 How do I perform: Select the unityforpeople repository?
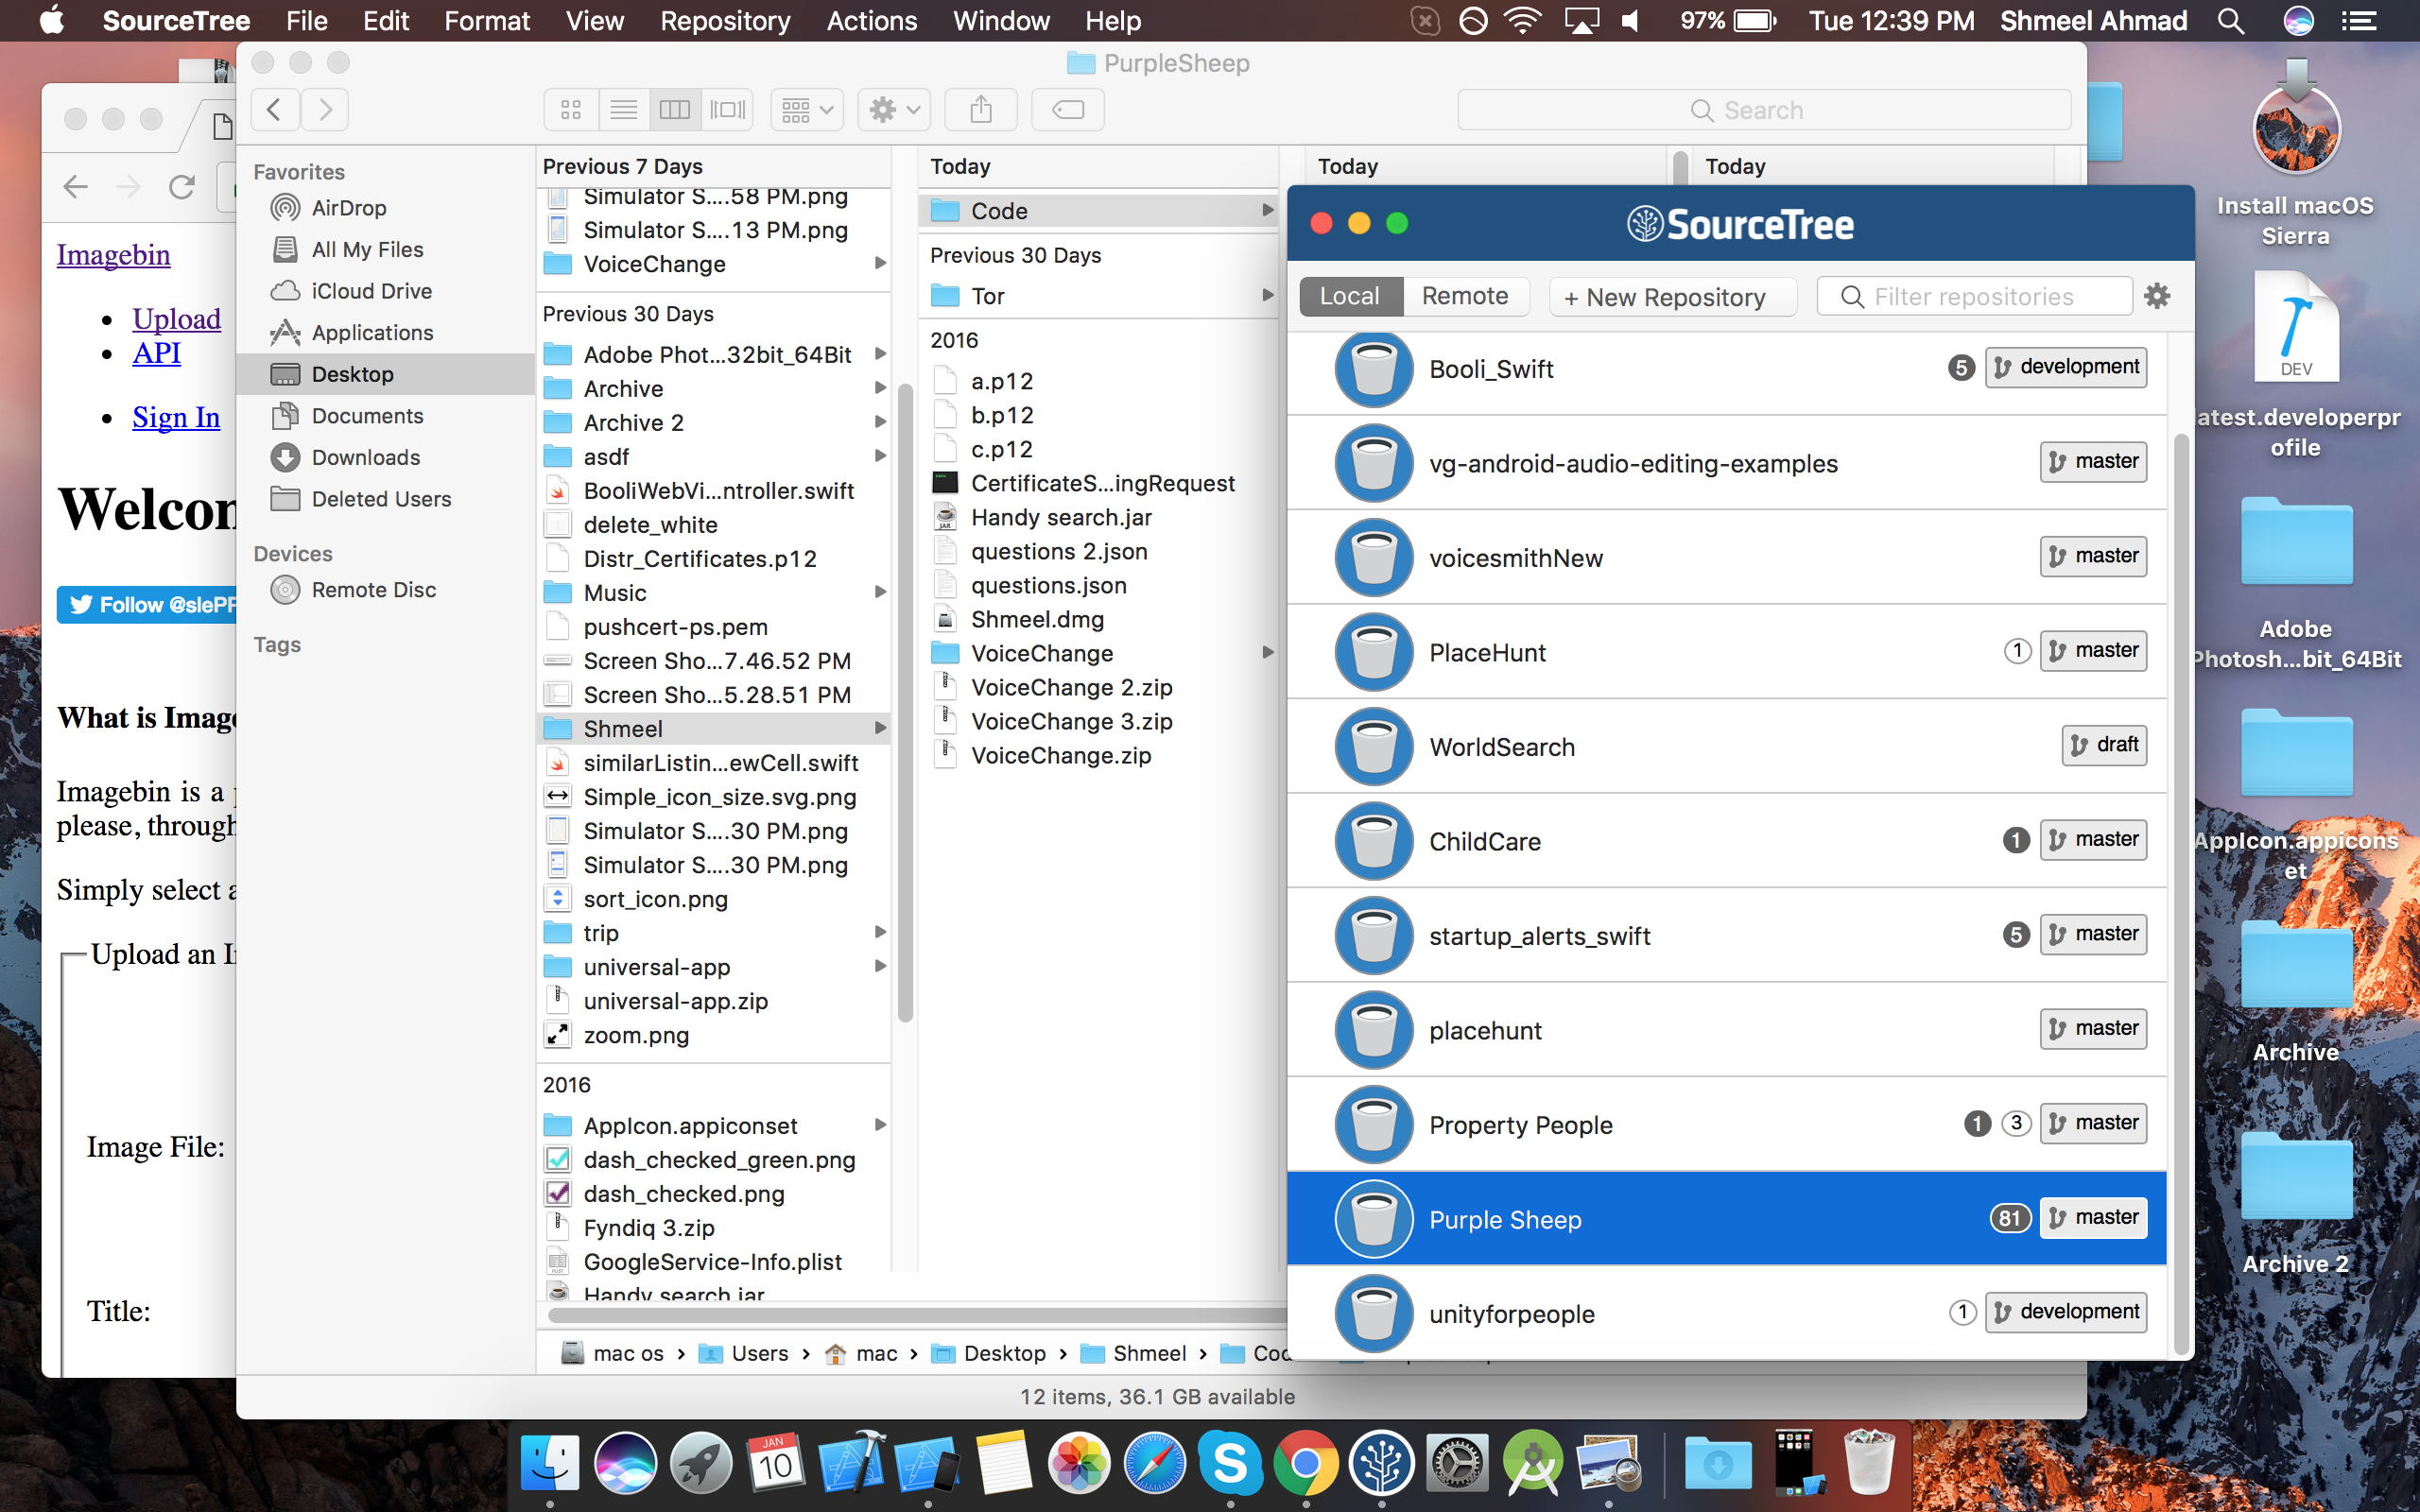click(x=1726, y=1313)
